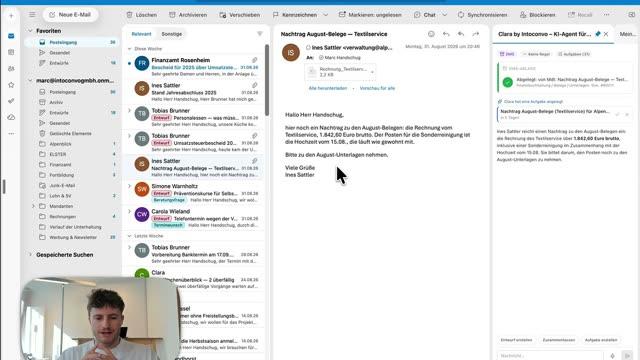Image resolution: width=640 pixels, height=360 pixels.
Task: Open the People contacts view
Action: pos(11,69)
